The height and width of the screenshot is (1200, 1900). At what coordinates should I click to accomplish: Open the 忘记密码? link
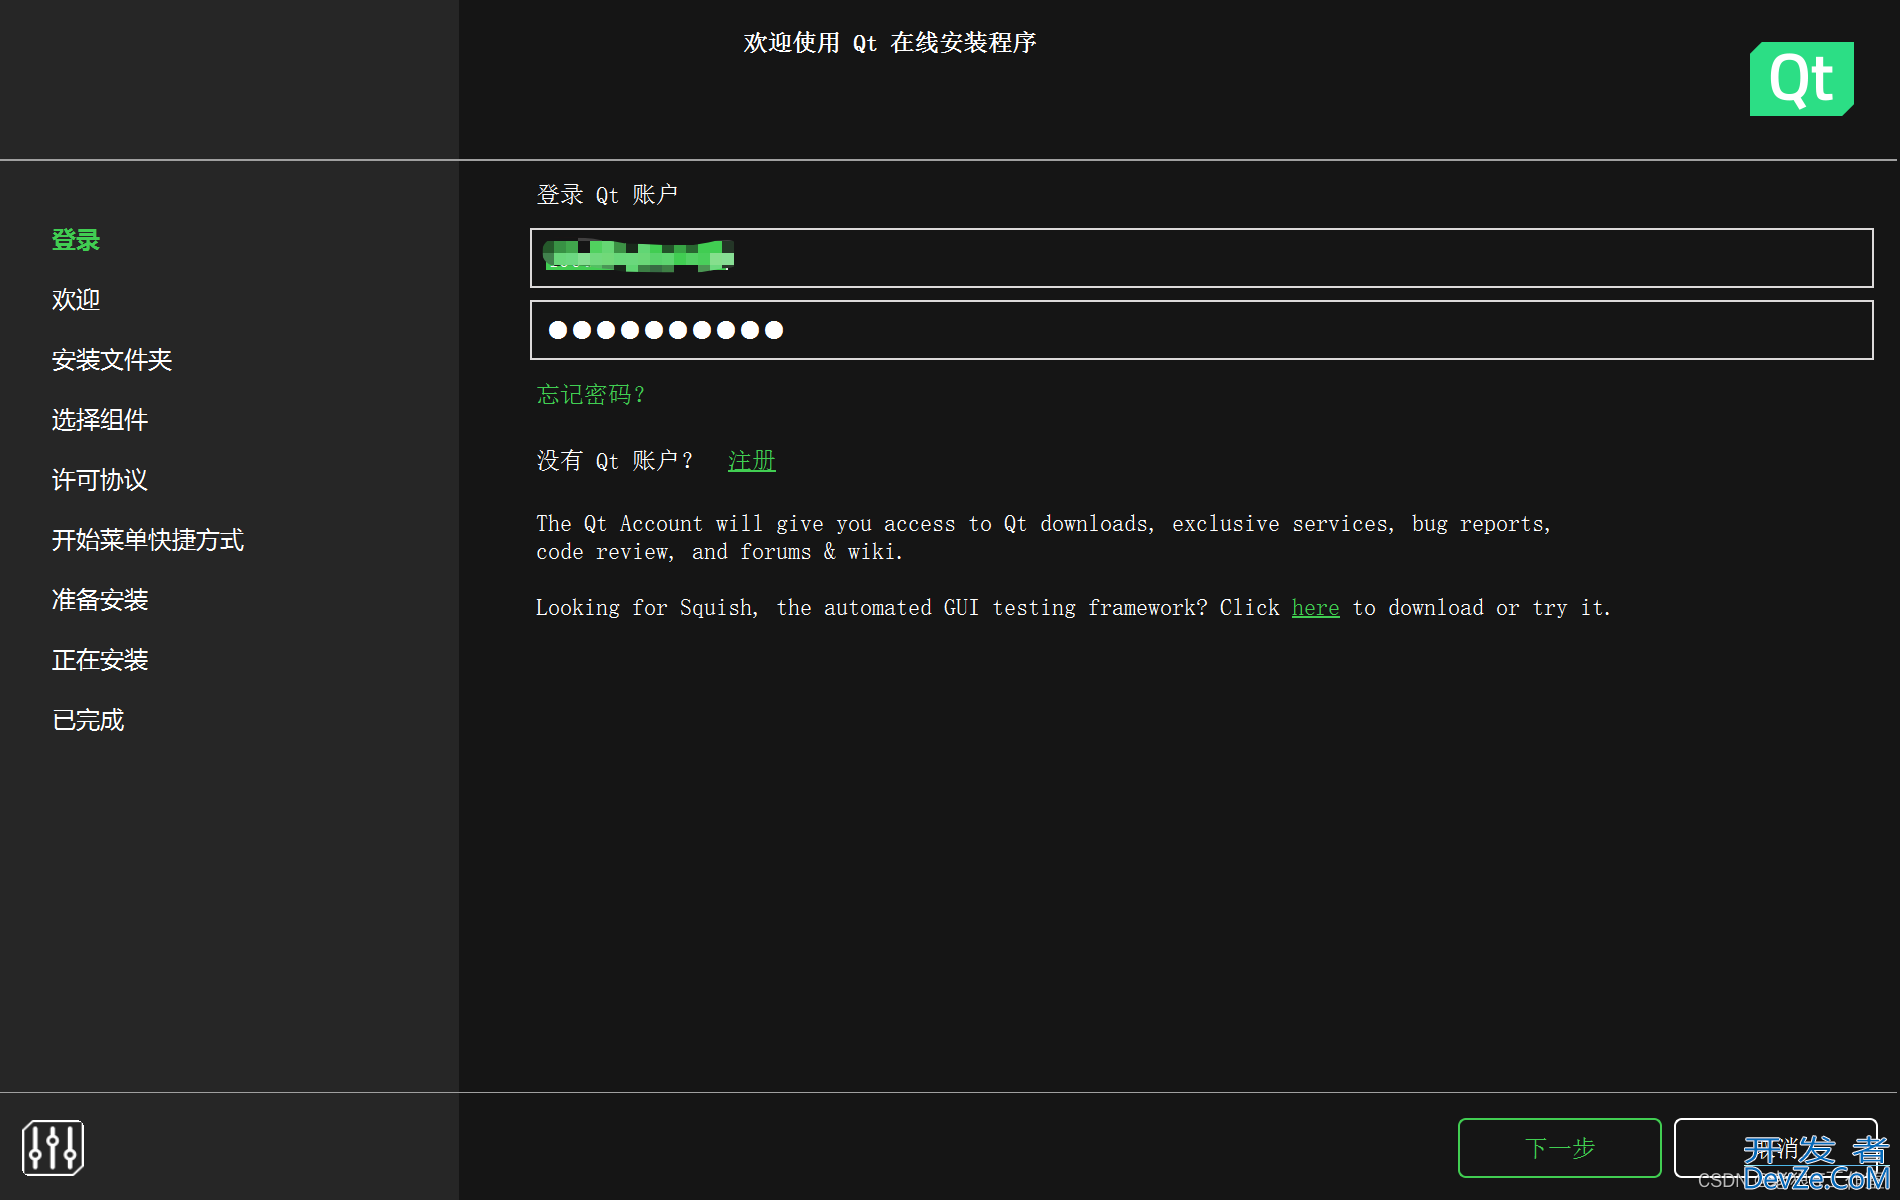(x=591, y=395)
